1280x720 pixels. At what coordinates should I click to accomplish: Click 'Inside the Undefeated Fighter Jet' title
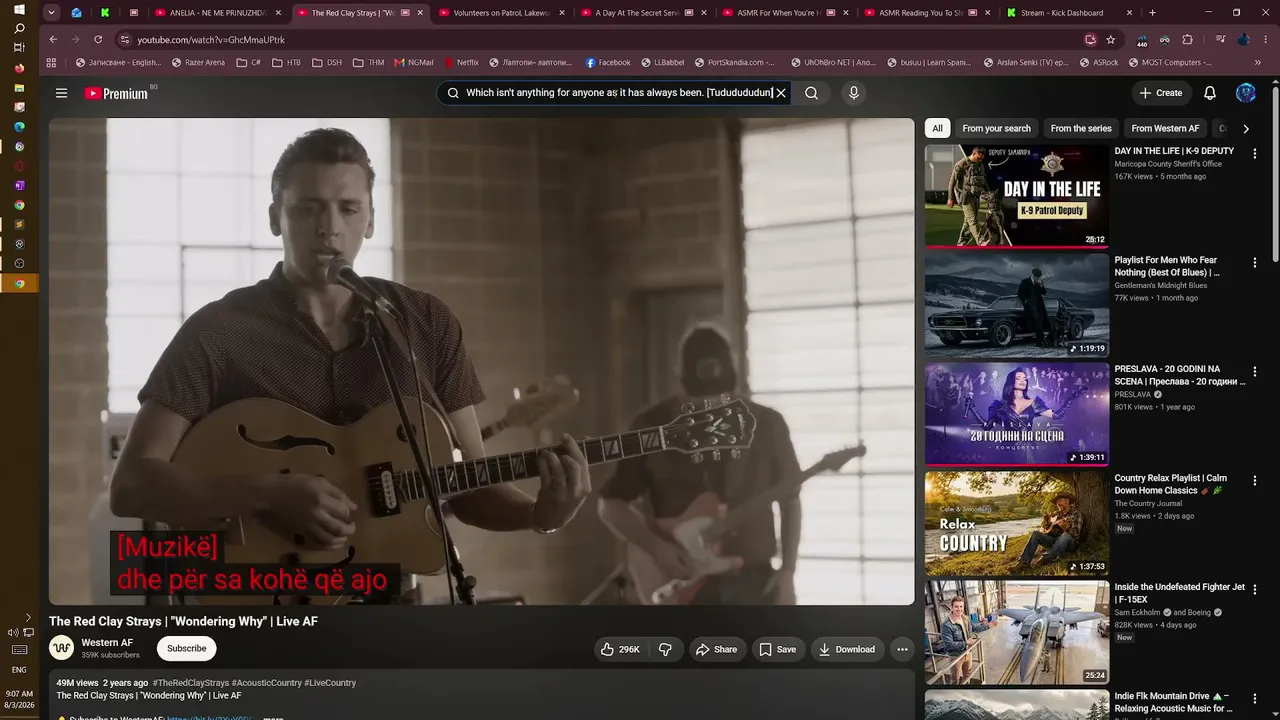[x=1180, y=593]
